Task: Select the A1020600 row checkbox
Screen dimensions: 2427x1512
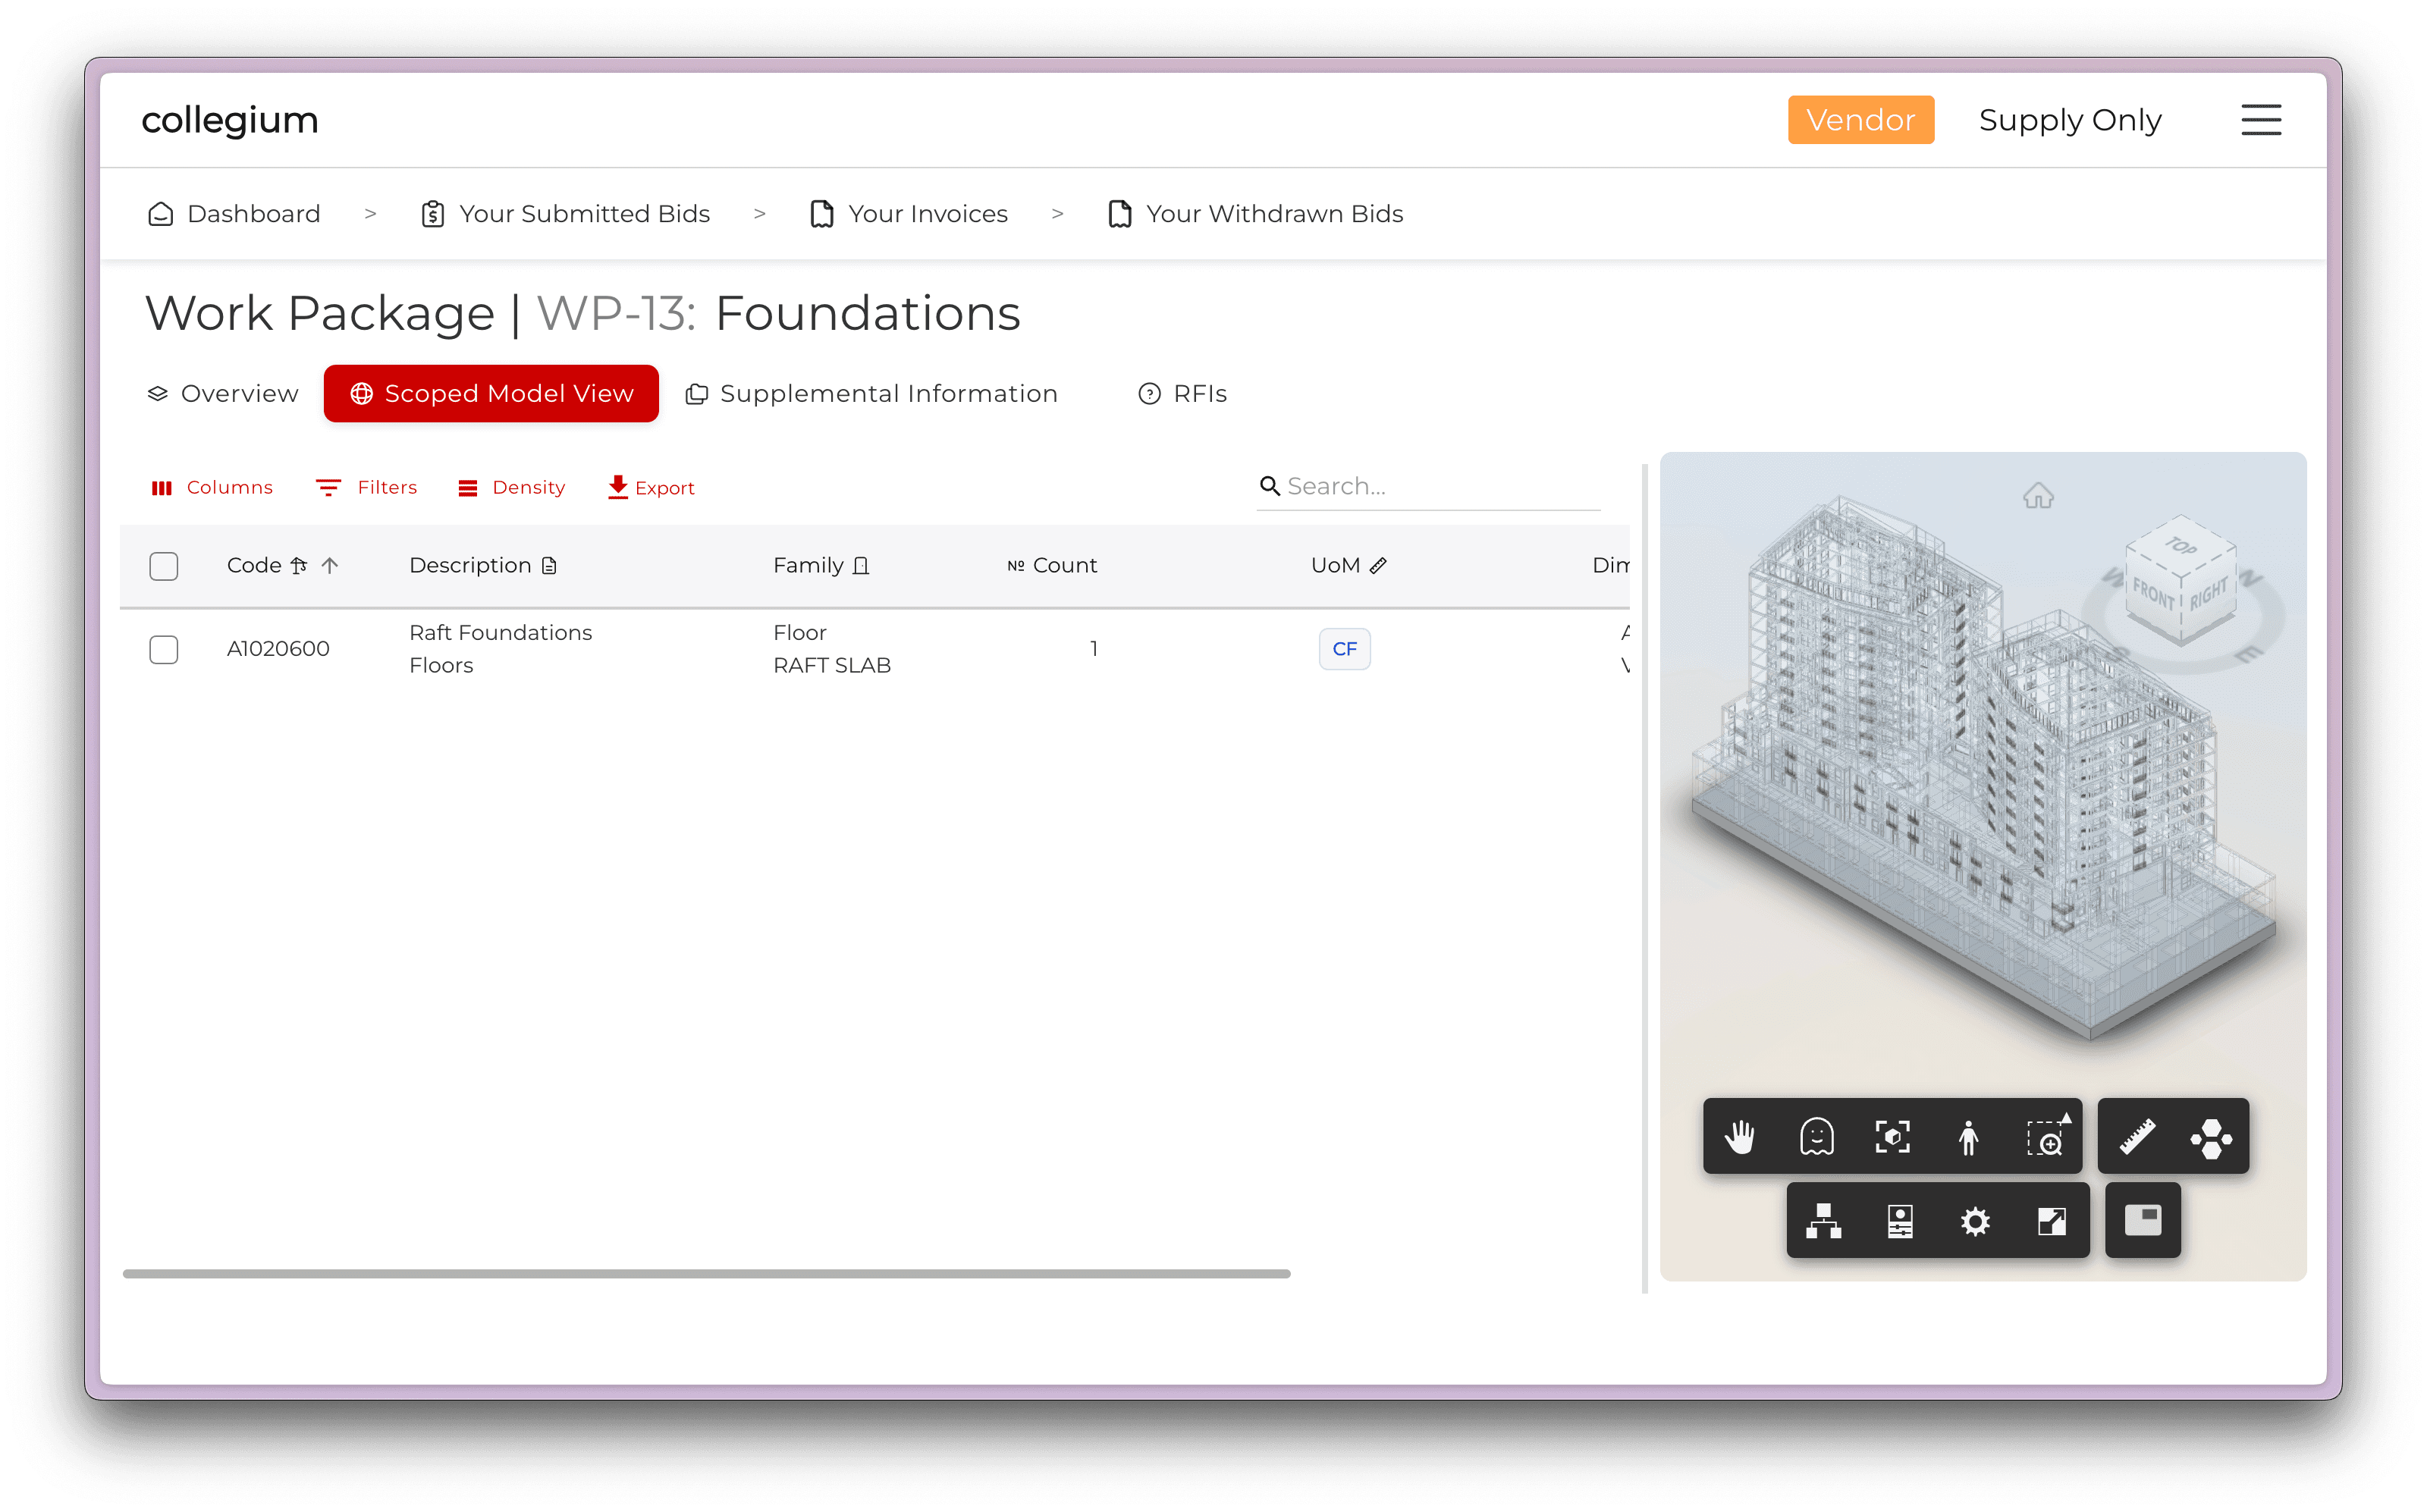Action: coord(164,649)
